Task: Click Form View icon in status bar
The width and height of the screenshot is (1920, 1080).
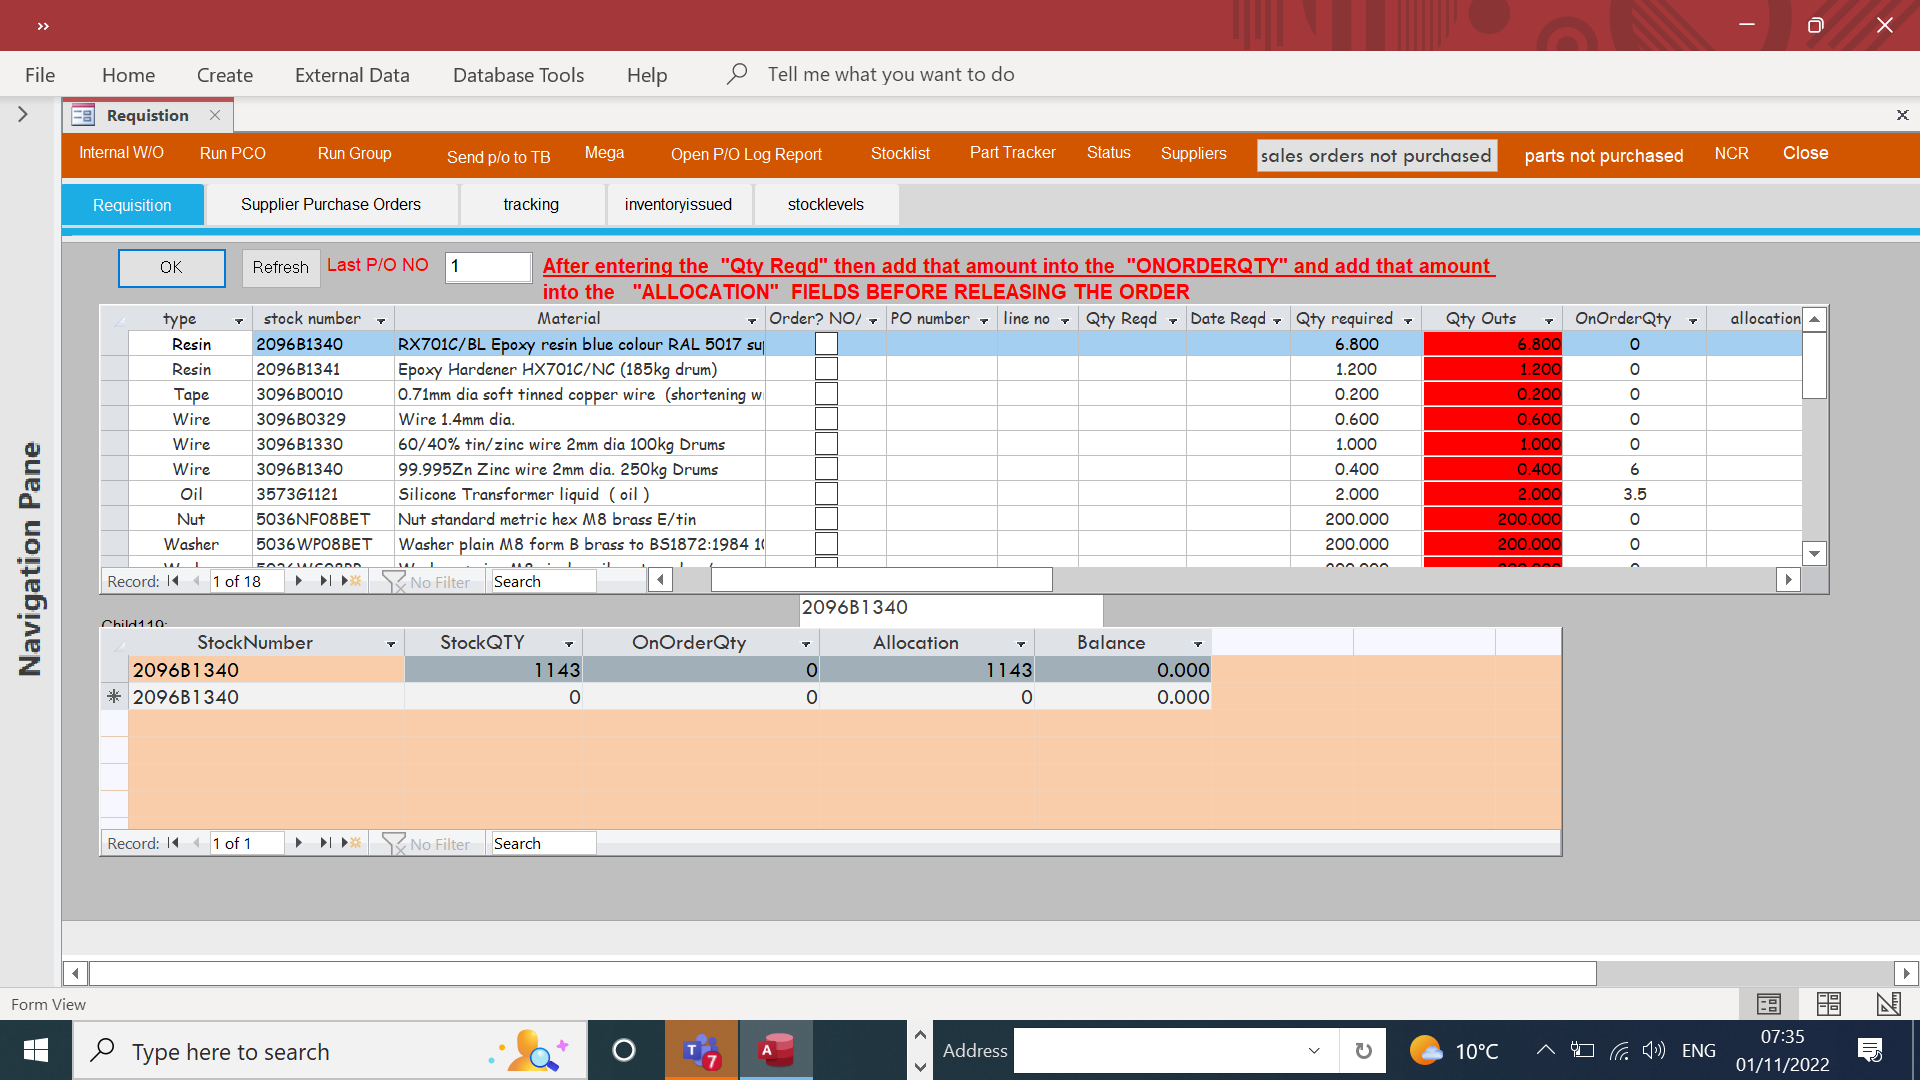Action: coord(1768,1004)
